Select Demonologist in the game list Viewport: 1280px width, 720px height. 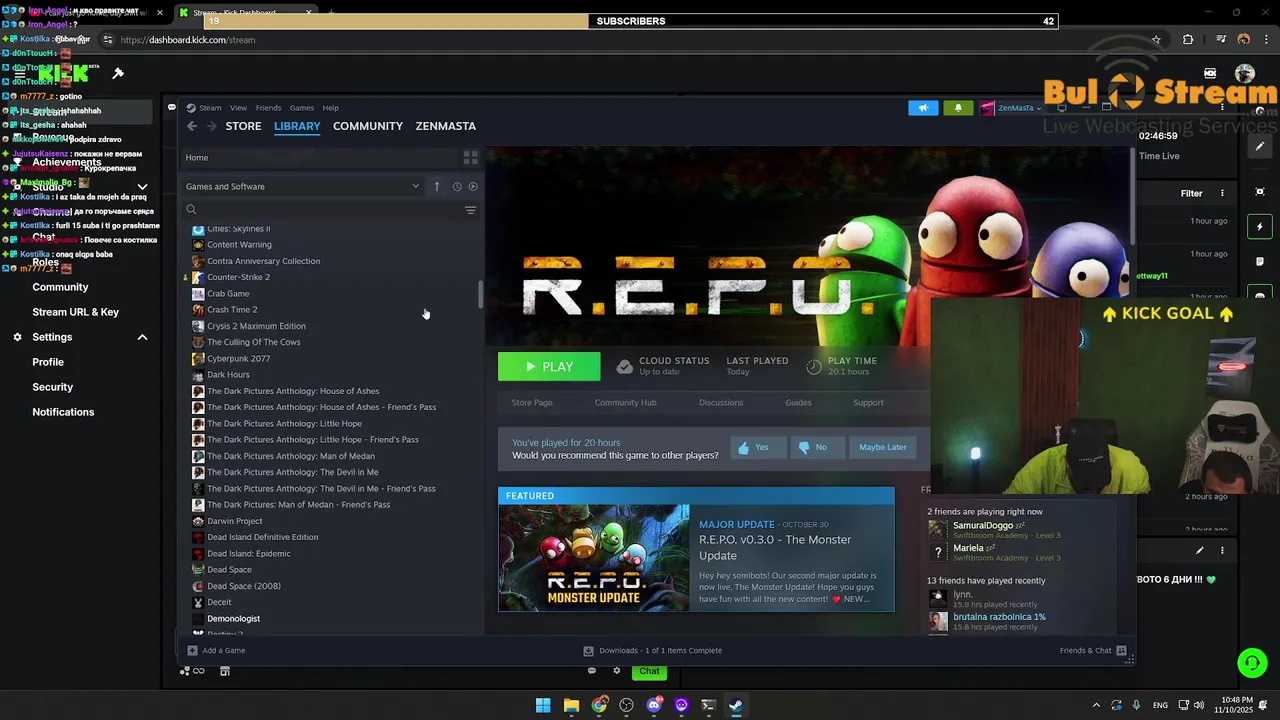coord(233,619)
